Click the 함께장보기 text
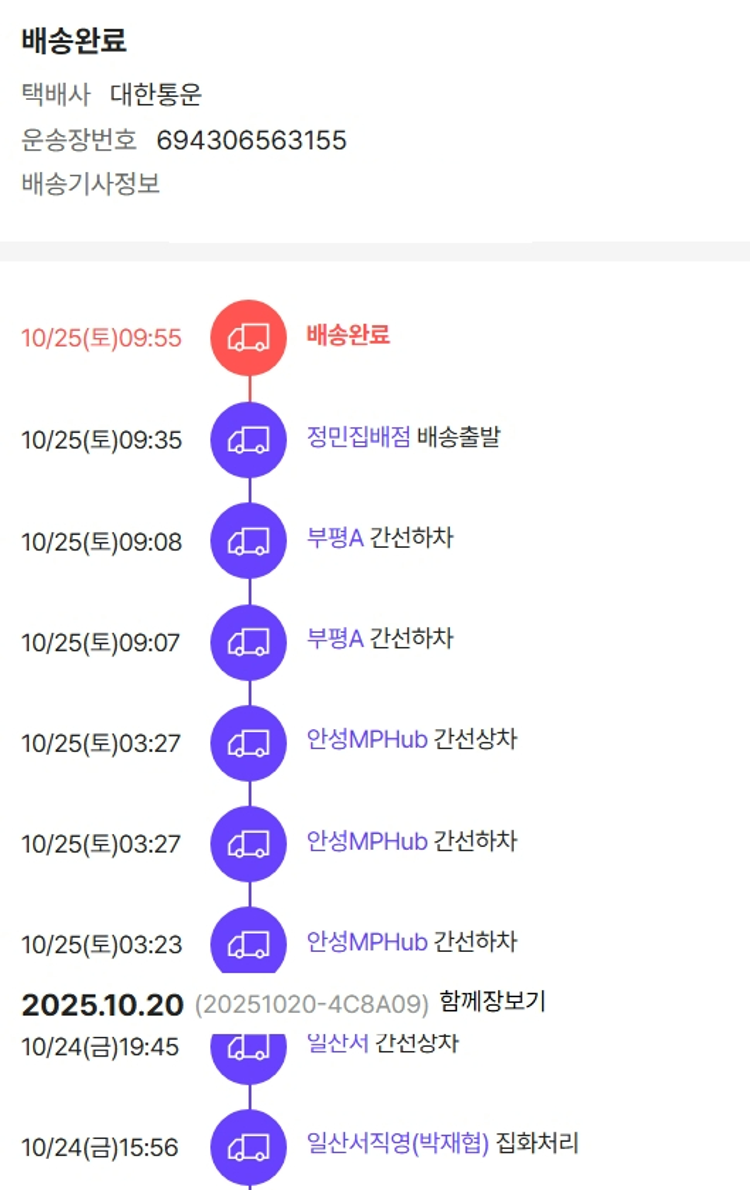This screenshot has height=1190, width=750. point(492,1001)
